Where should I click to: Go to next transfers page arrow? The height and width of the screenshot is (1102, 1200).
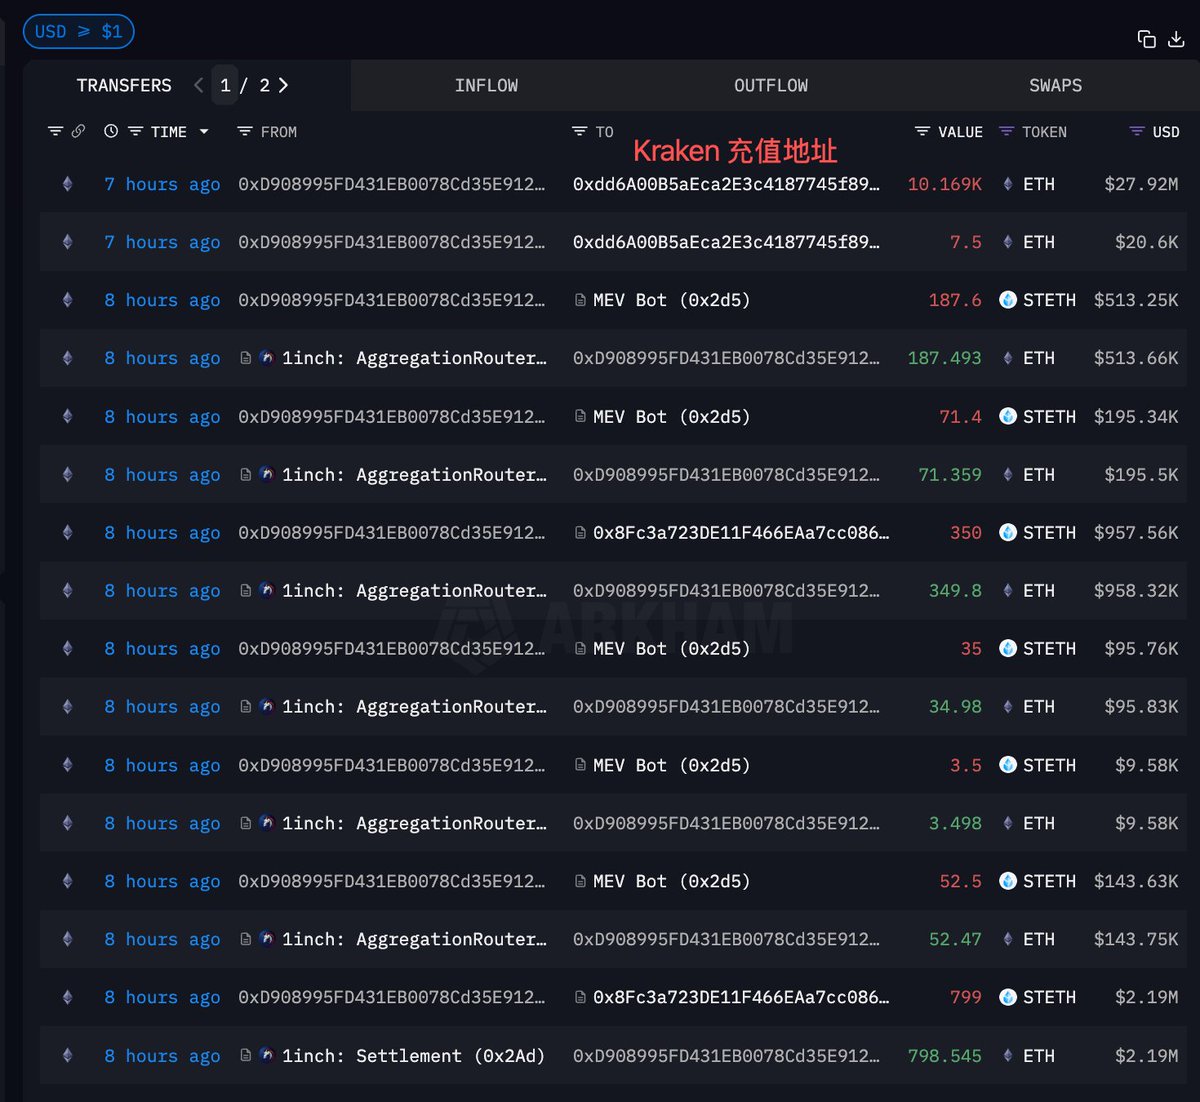click(x=284, y=85)
